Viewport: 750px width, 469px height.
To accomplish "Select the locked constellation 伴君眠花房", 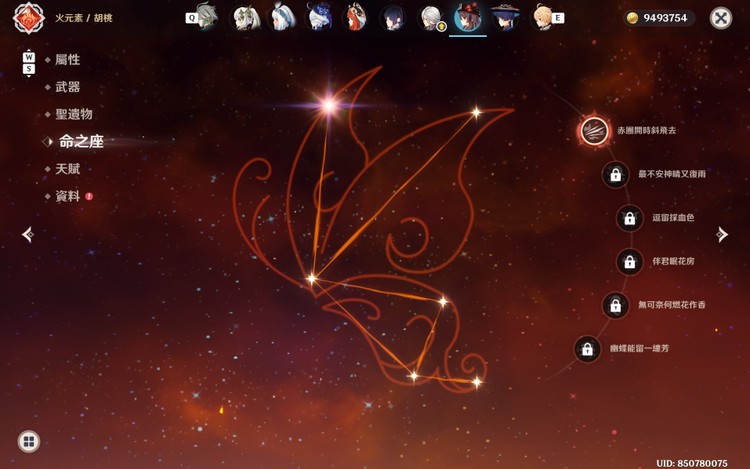I will tap(629, 262).
